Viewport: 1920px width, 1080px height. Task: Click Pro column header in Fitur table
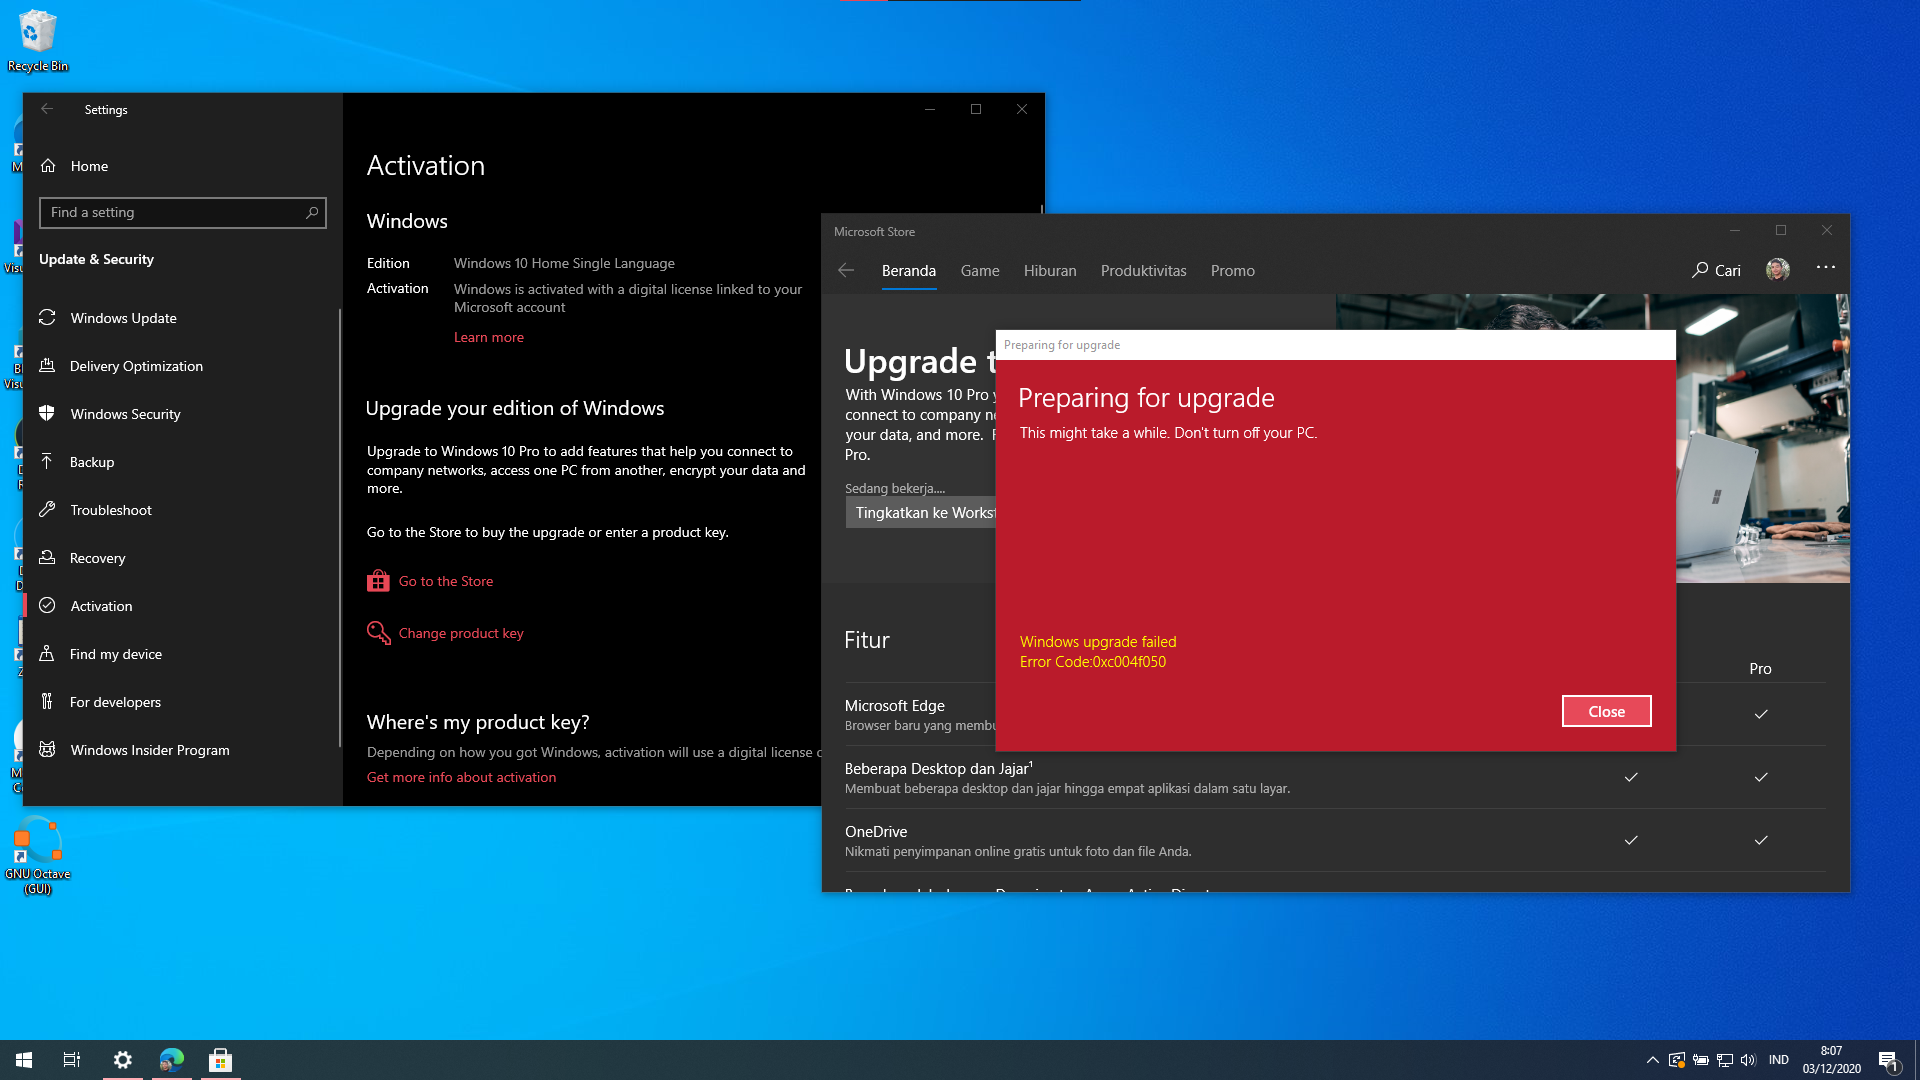click(1760, 669)
